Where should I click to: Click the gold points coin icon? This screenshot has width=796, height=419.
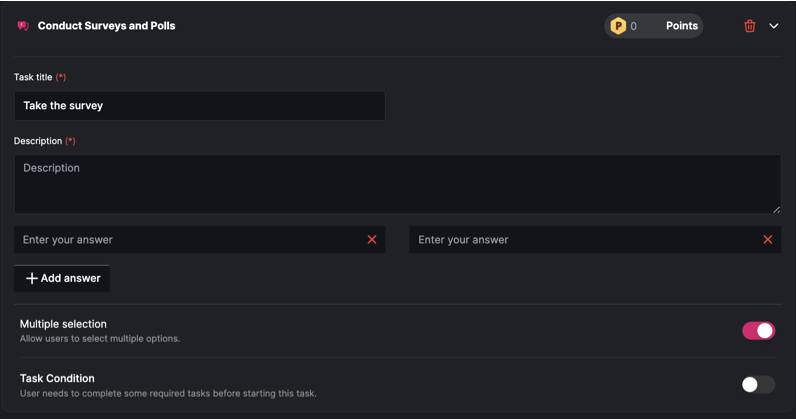pyautogui.click(x=618, y=26)
